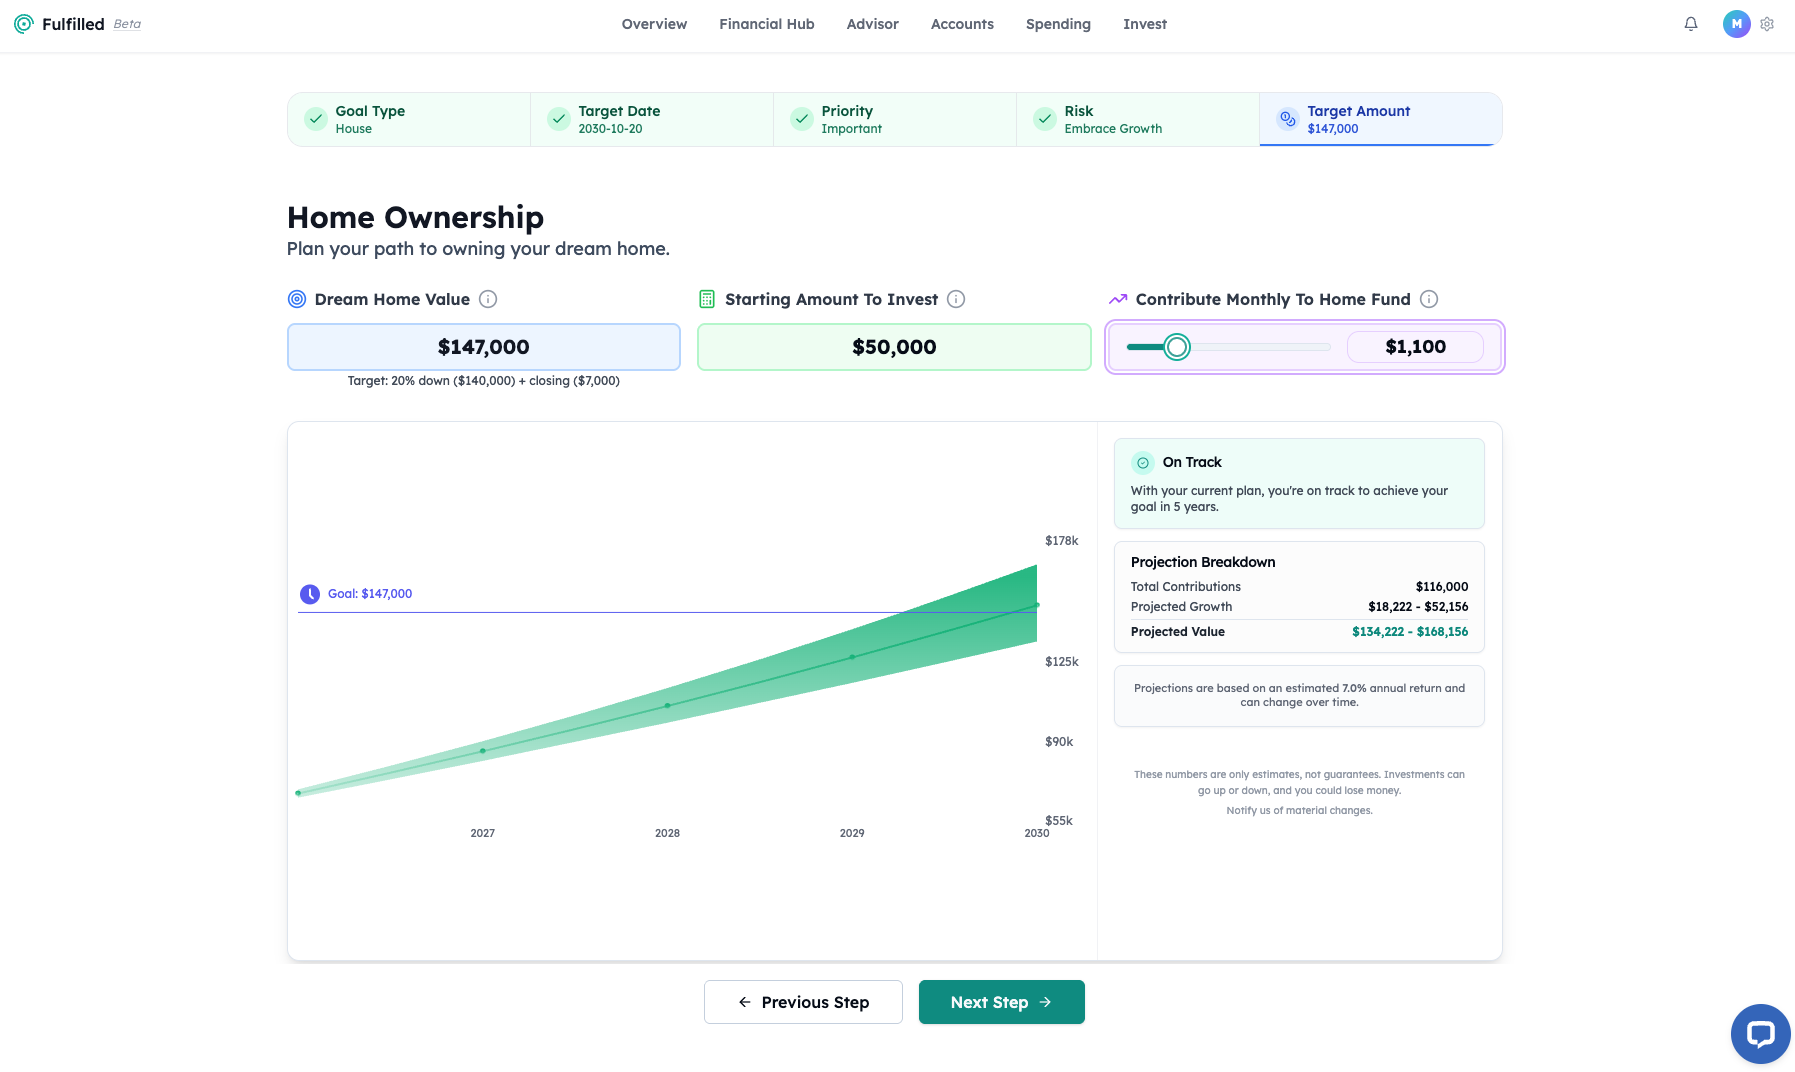Click info icon beside Dream Home Value
The image size is (1795, 1072).
pos(488,299)
